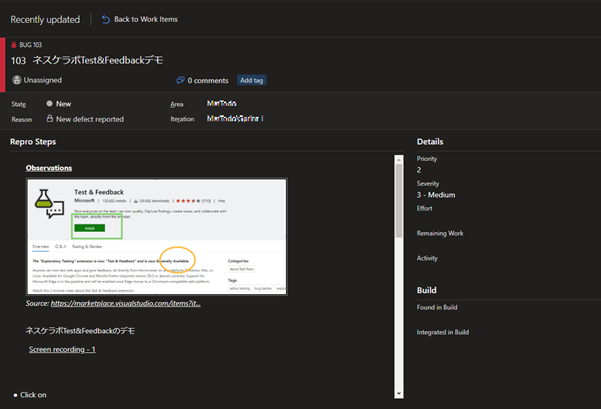Viewport: 601px width, 409px height.
Task: Click the Repro Steps scrollbar thumb
Action: pyautogui.click(x=399, y=201)
